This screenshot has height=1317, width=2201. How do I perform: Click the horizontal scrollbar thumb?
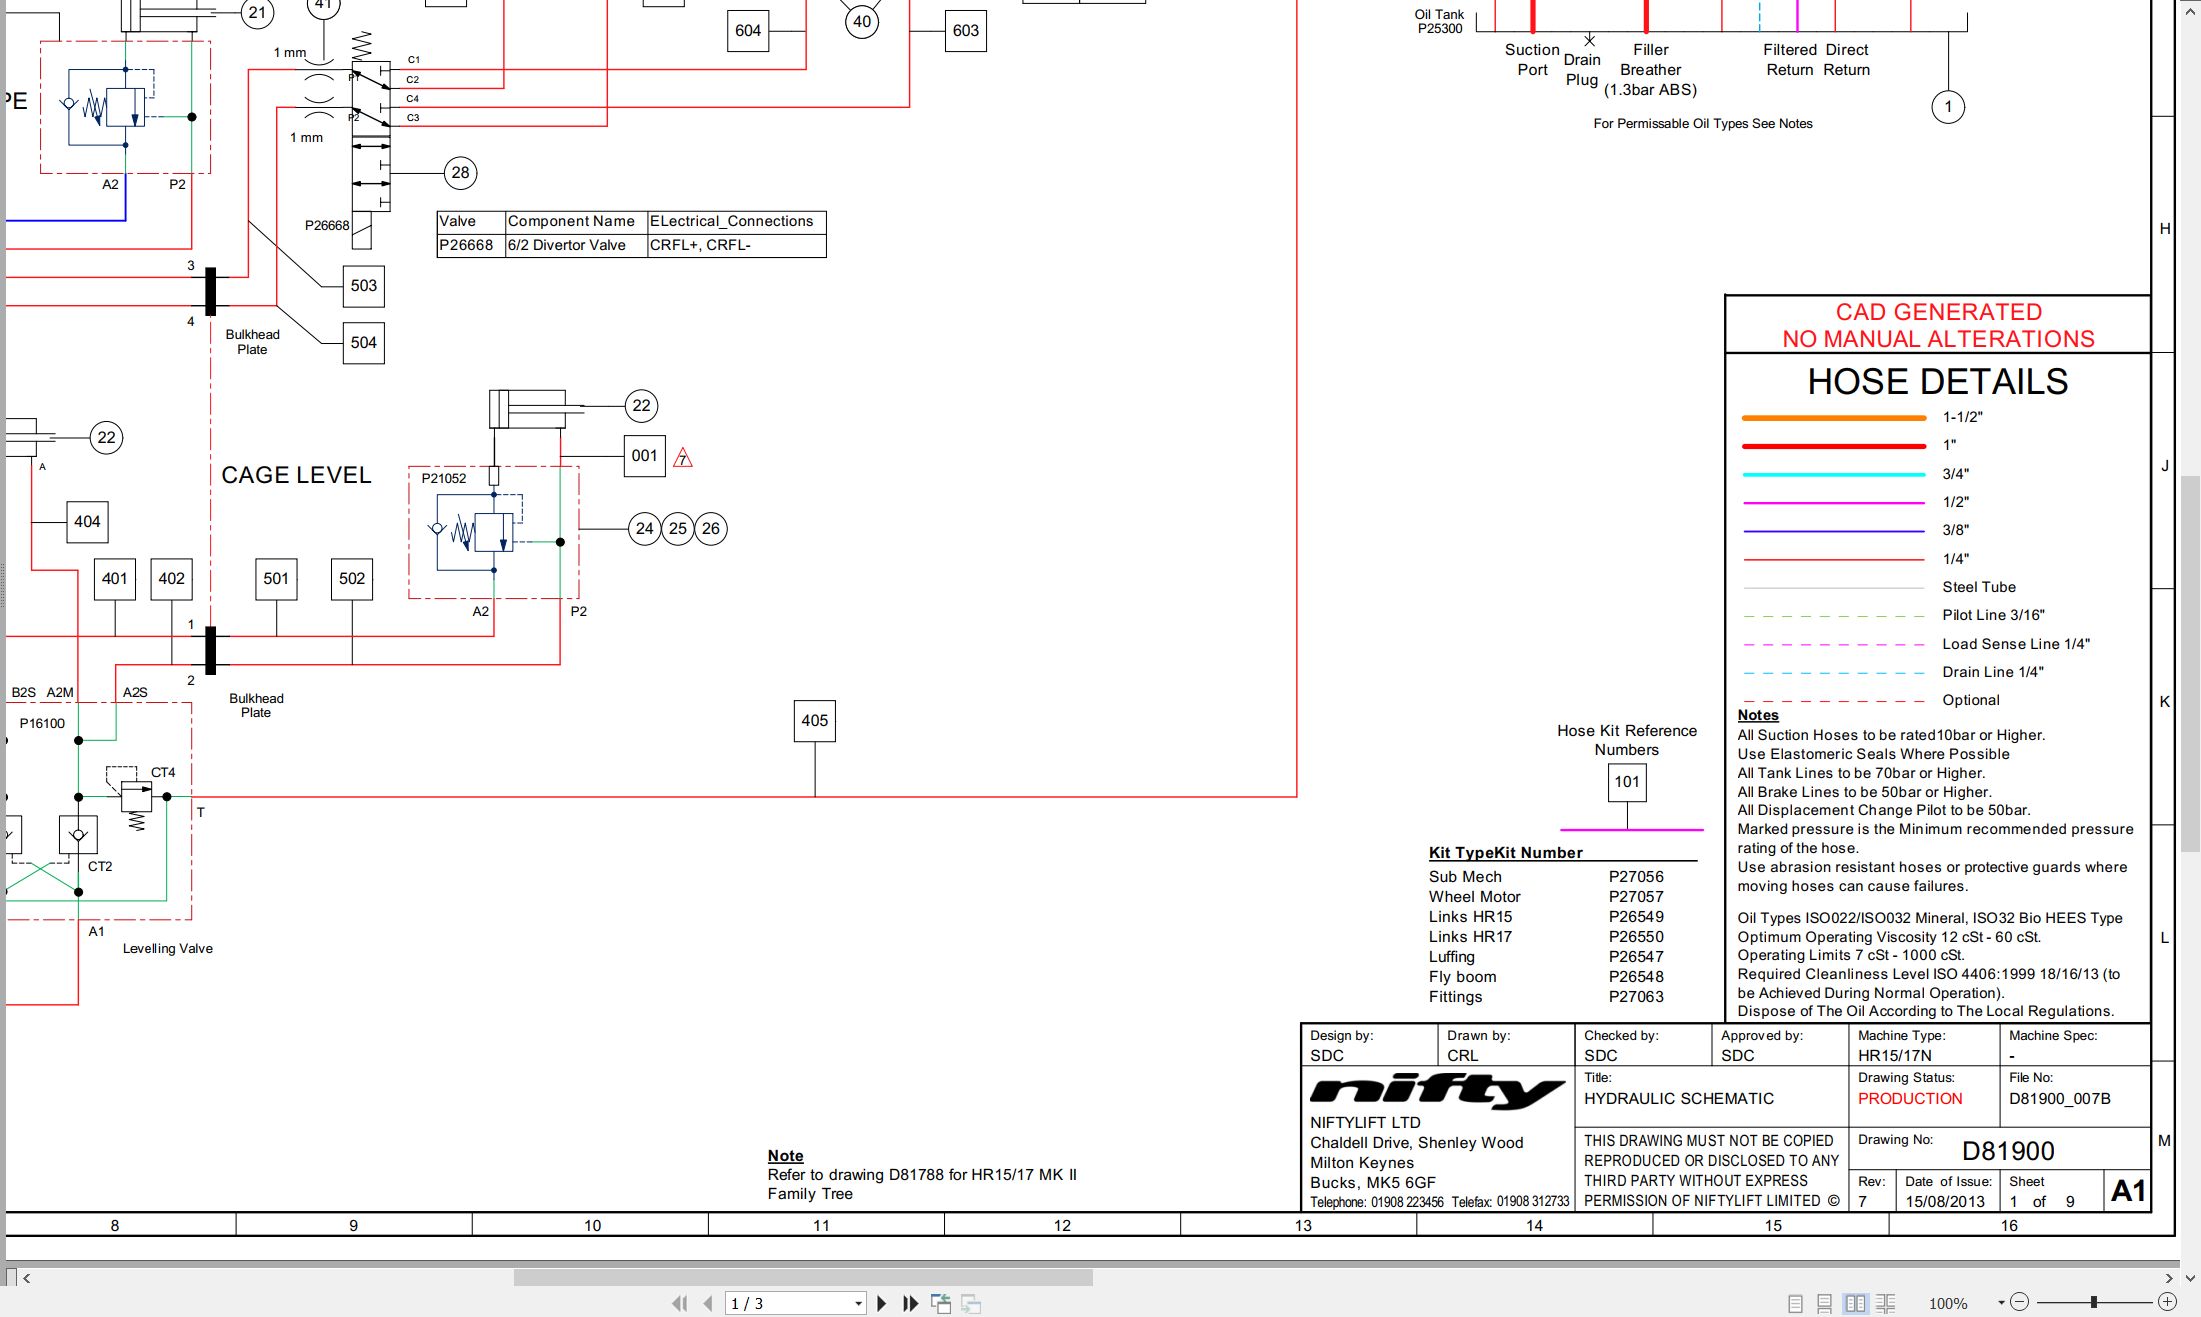[803, 1277]
